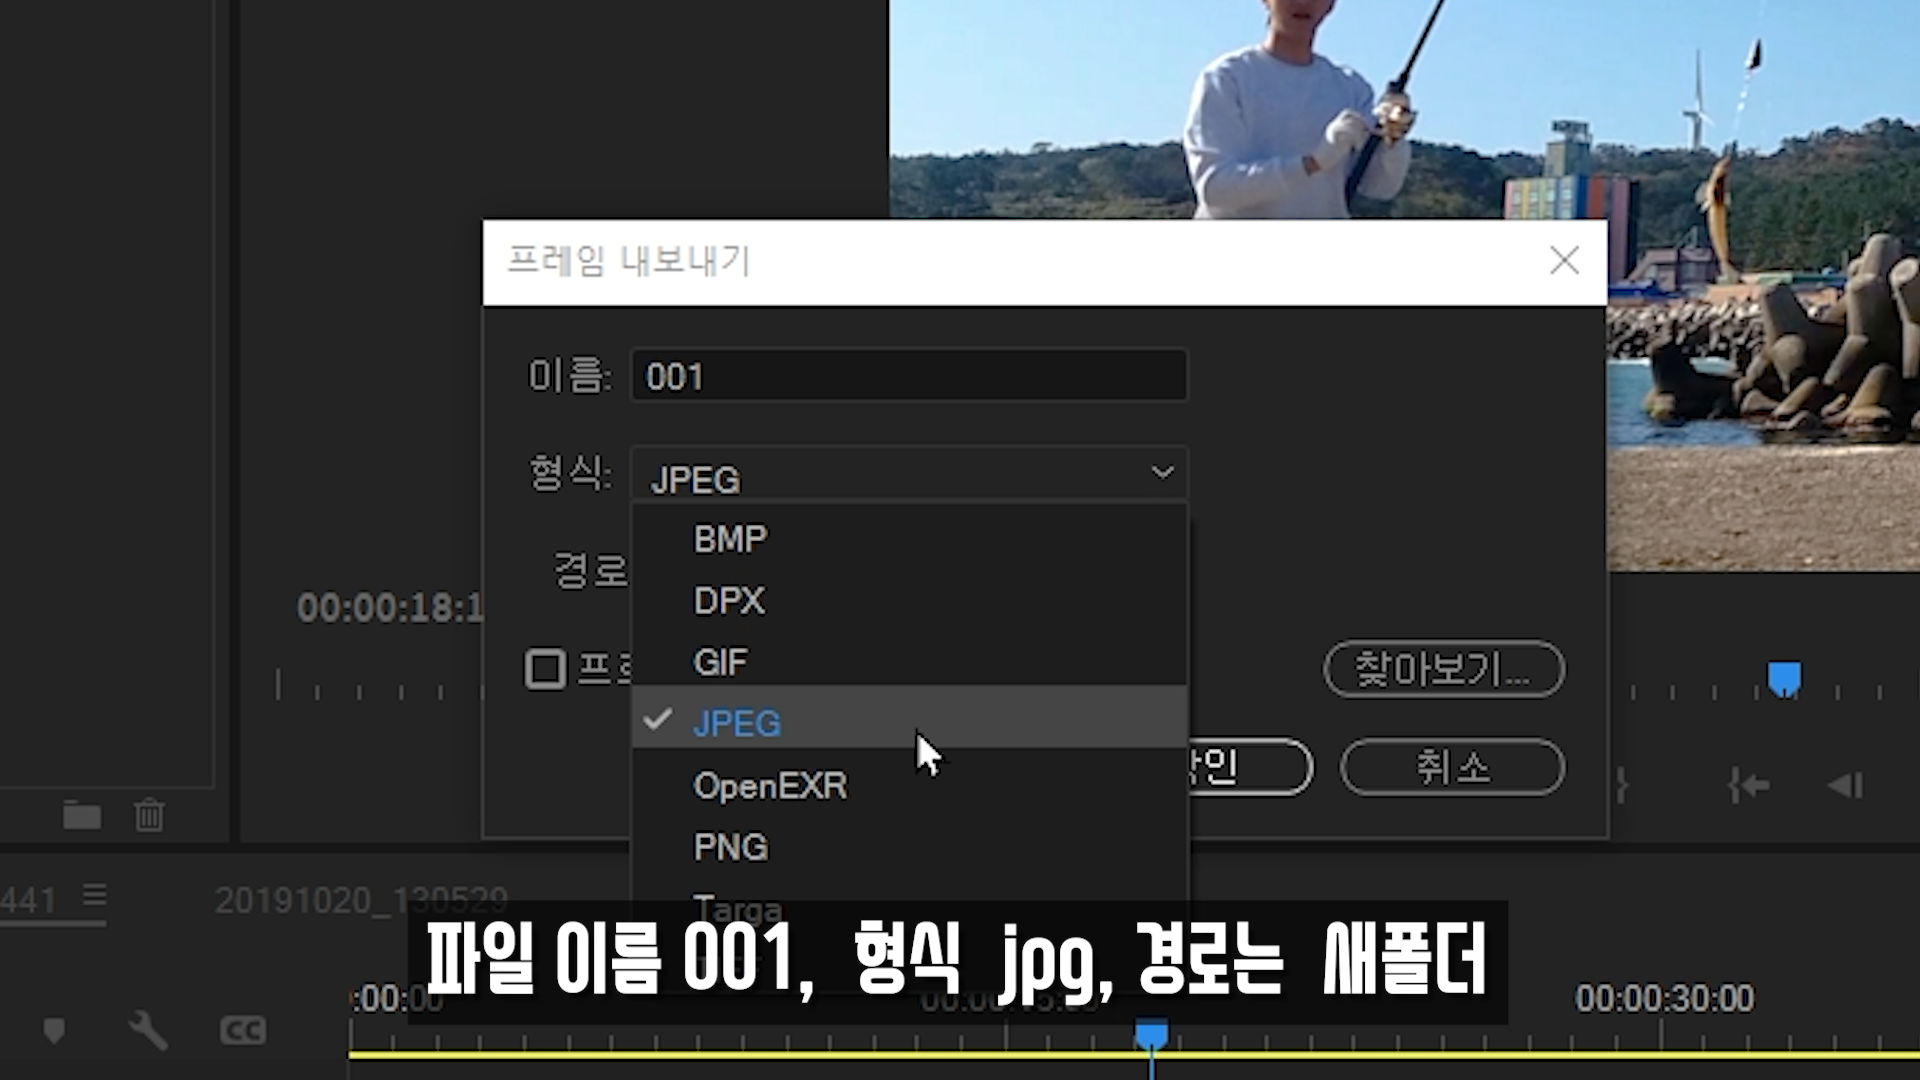Click the blue program monitor playhead
Screen dimensions: 1920x1080
pos(1784,678)
